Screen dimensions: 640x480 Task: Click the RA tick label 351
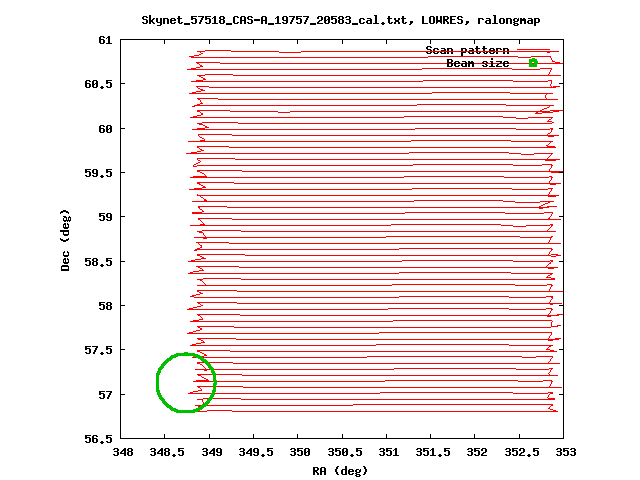[x=389, y=452]
